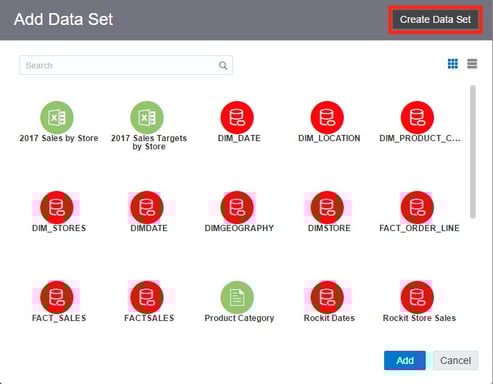493x384 pixels.
Task: Click the 'DIM_DATE' label text
Action: [239, 138]
